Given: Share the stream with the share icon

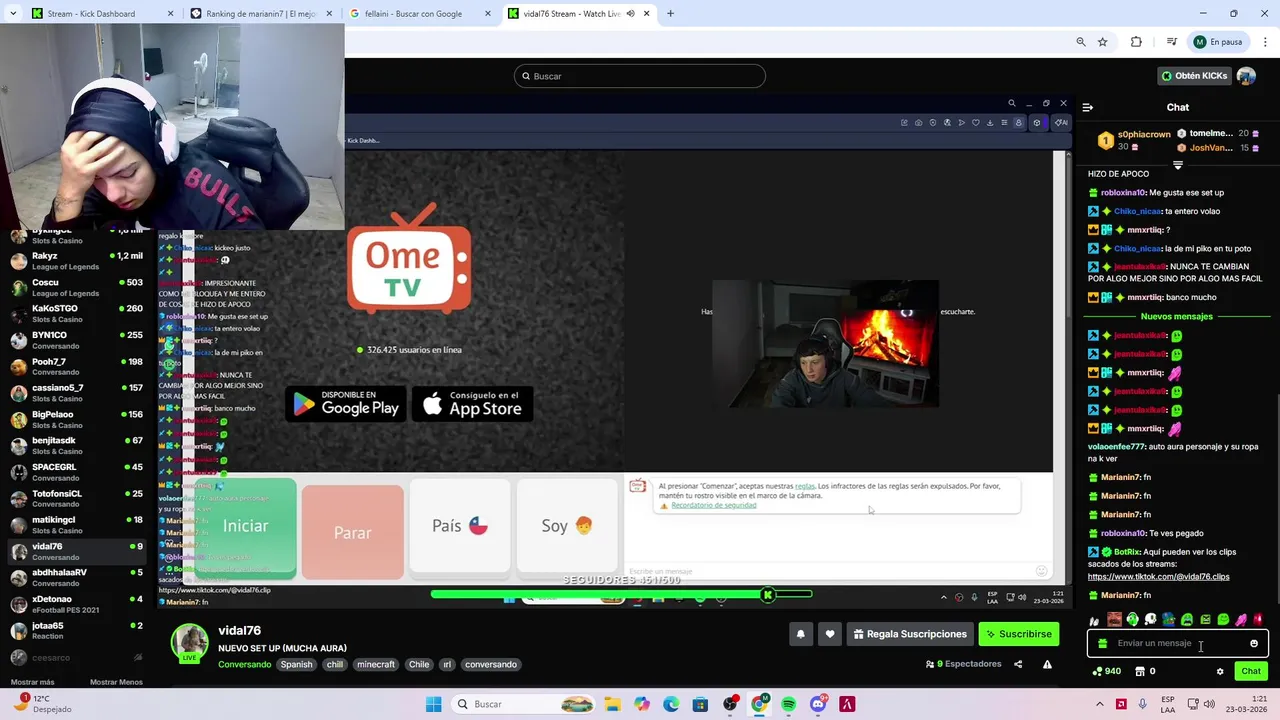Looking at the screenshot, I should tap(1018, 664).
